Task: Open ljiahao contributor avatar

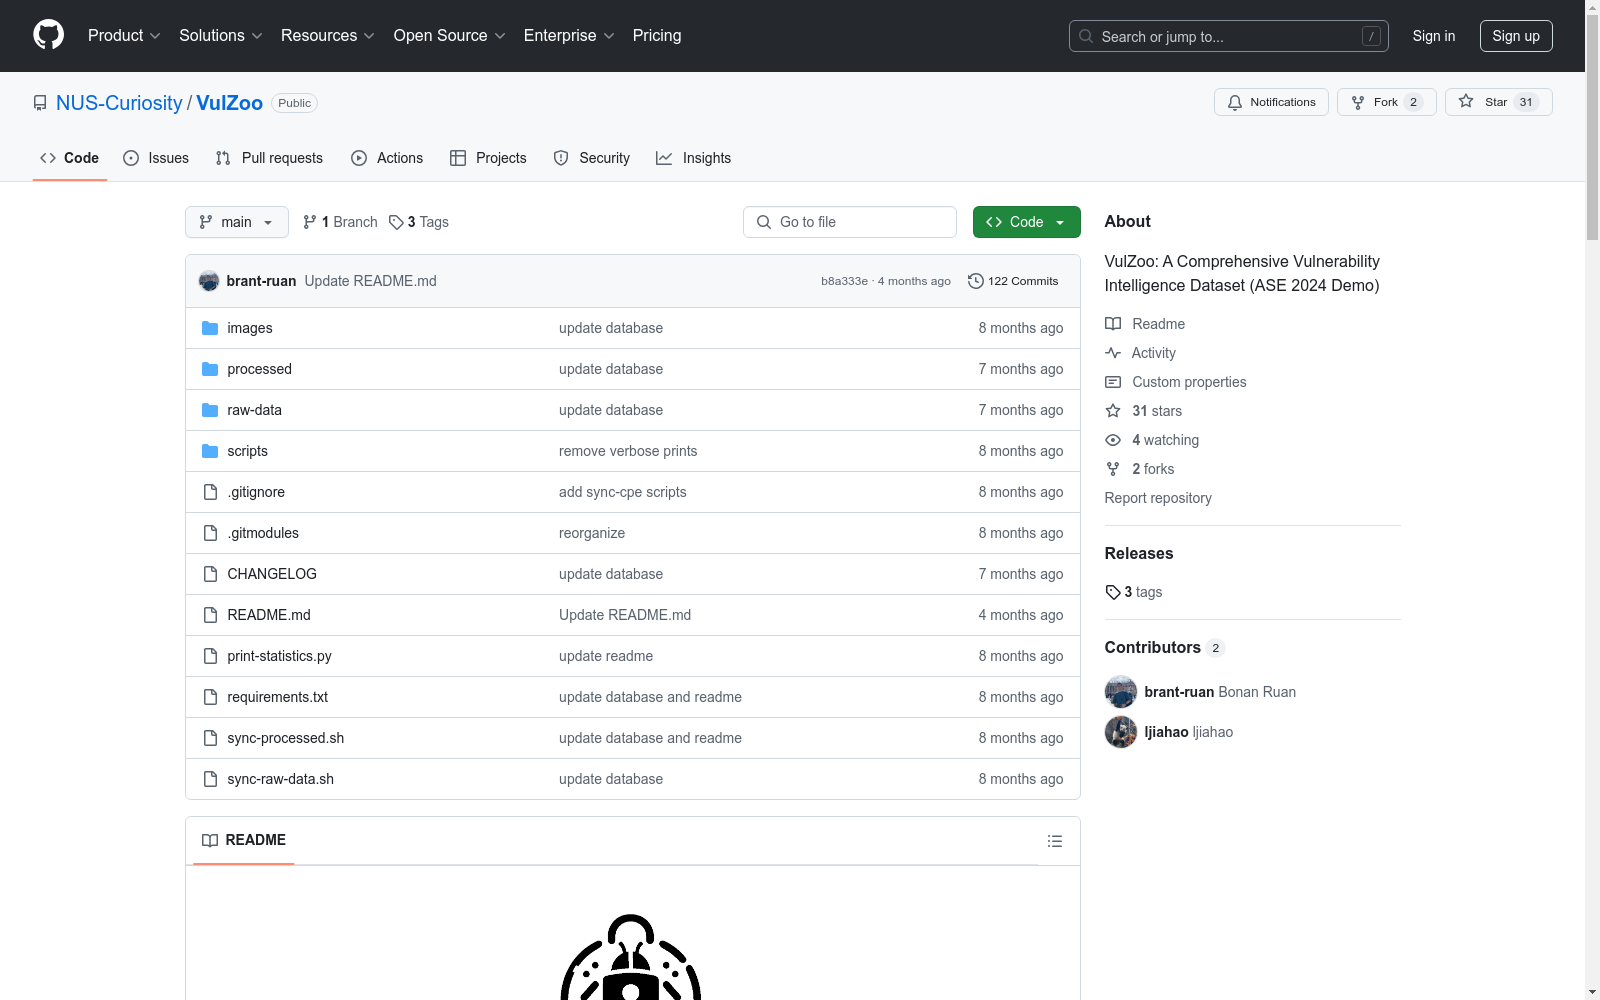Action: click(x=1121, y=732)
